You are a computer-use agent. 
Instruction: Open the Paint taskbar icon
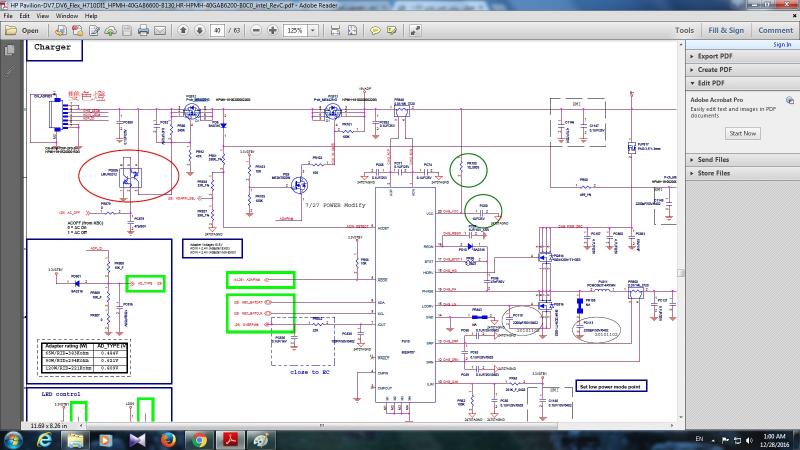(262, 440)
